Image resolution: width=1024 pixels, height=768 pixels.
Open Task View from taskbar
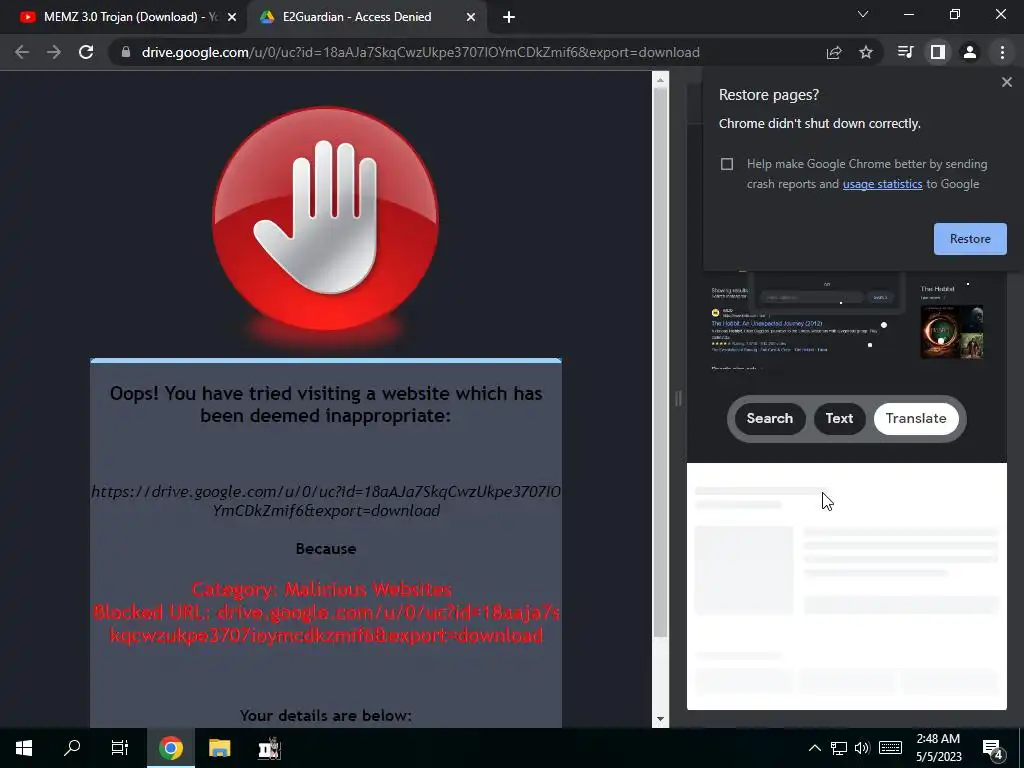[120, 748]
